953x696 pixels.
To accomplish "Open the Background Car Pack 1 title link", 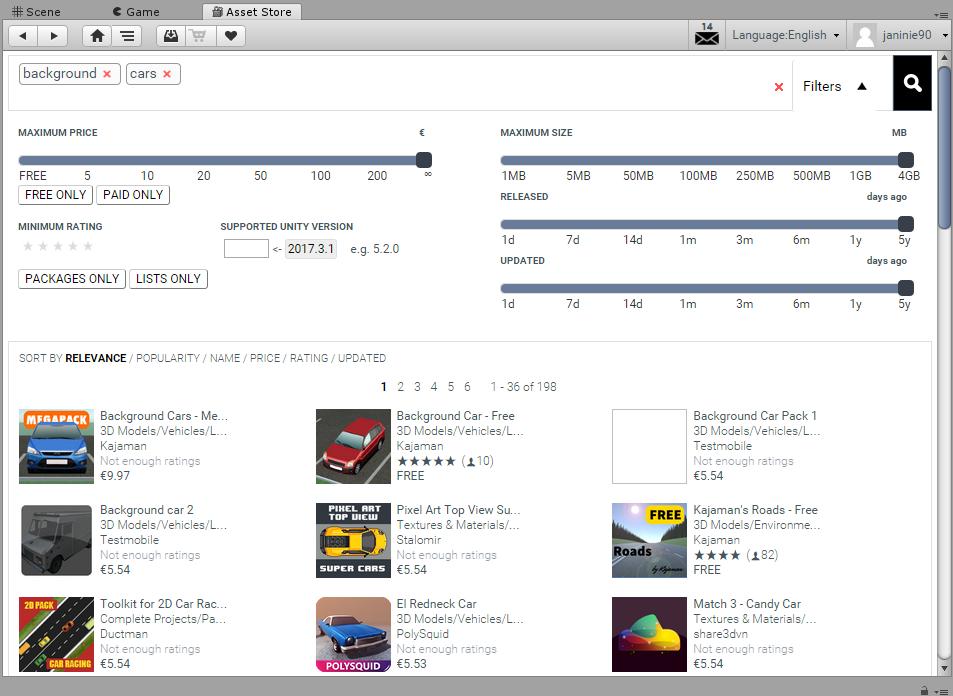I will pyautogui.click(x=755, y=416).
